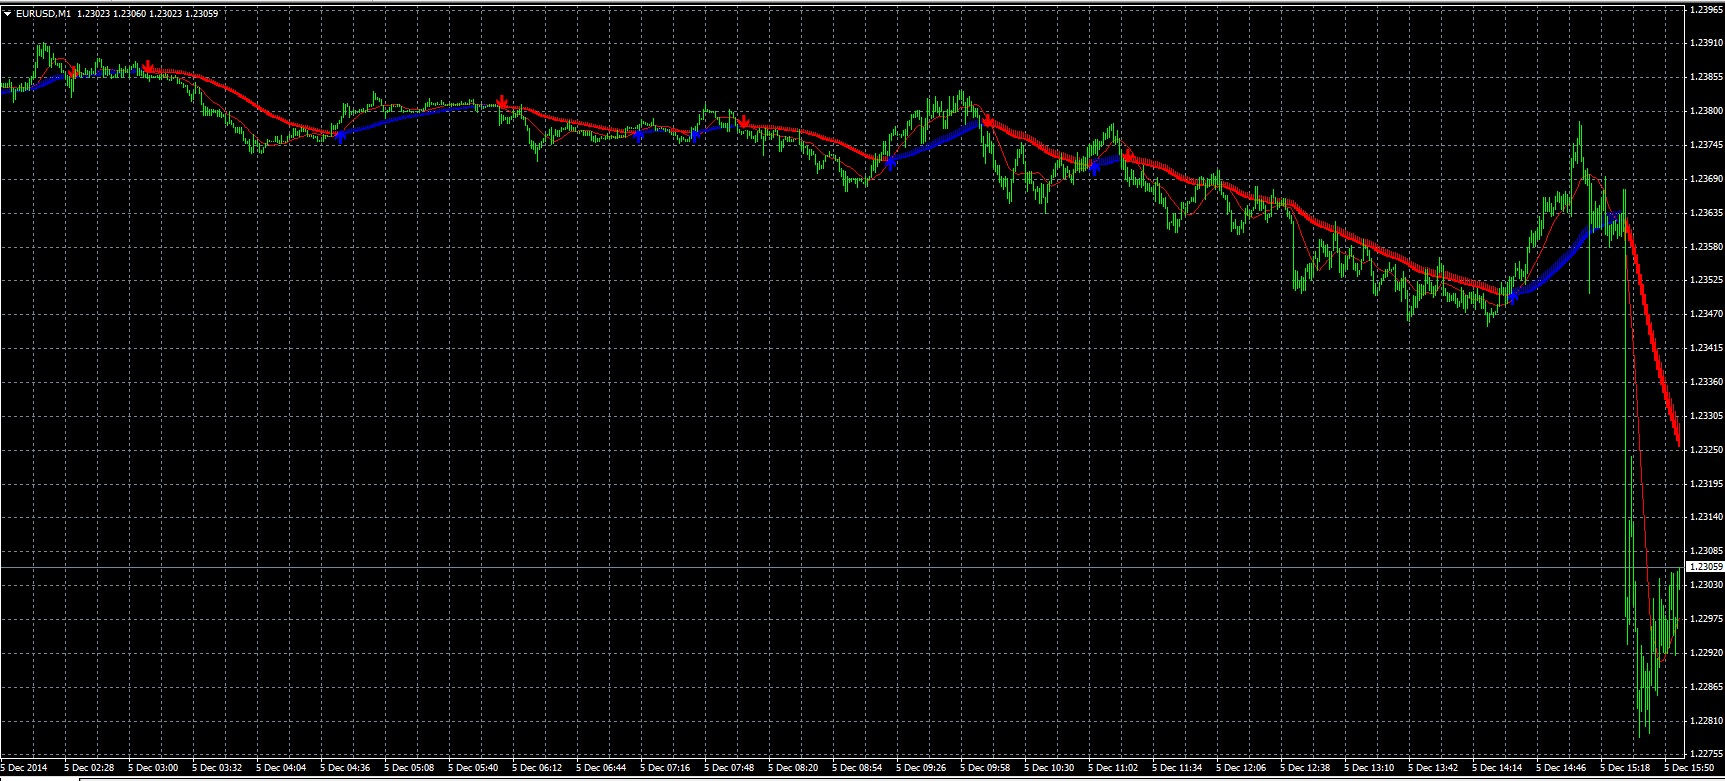The width and height of the screenshot is (1725, 781).
Task: Click the 1.23800 price axis label
Action: click(x=1704, y=111)
